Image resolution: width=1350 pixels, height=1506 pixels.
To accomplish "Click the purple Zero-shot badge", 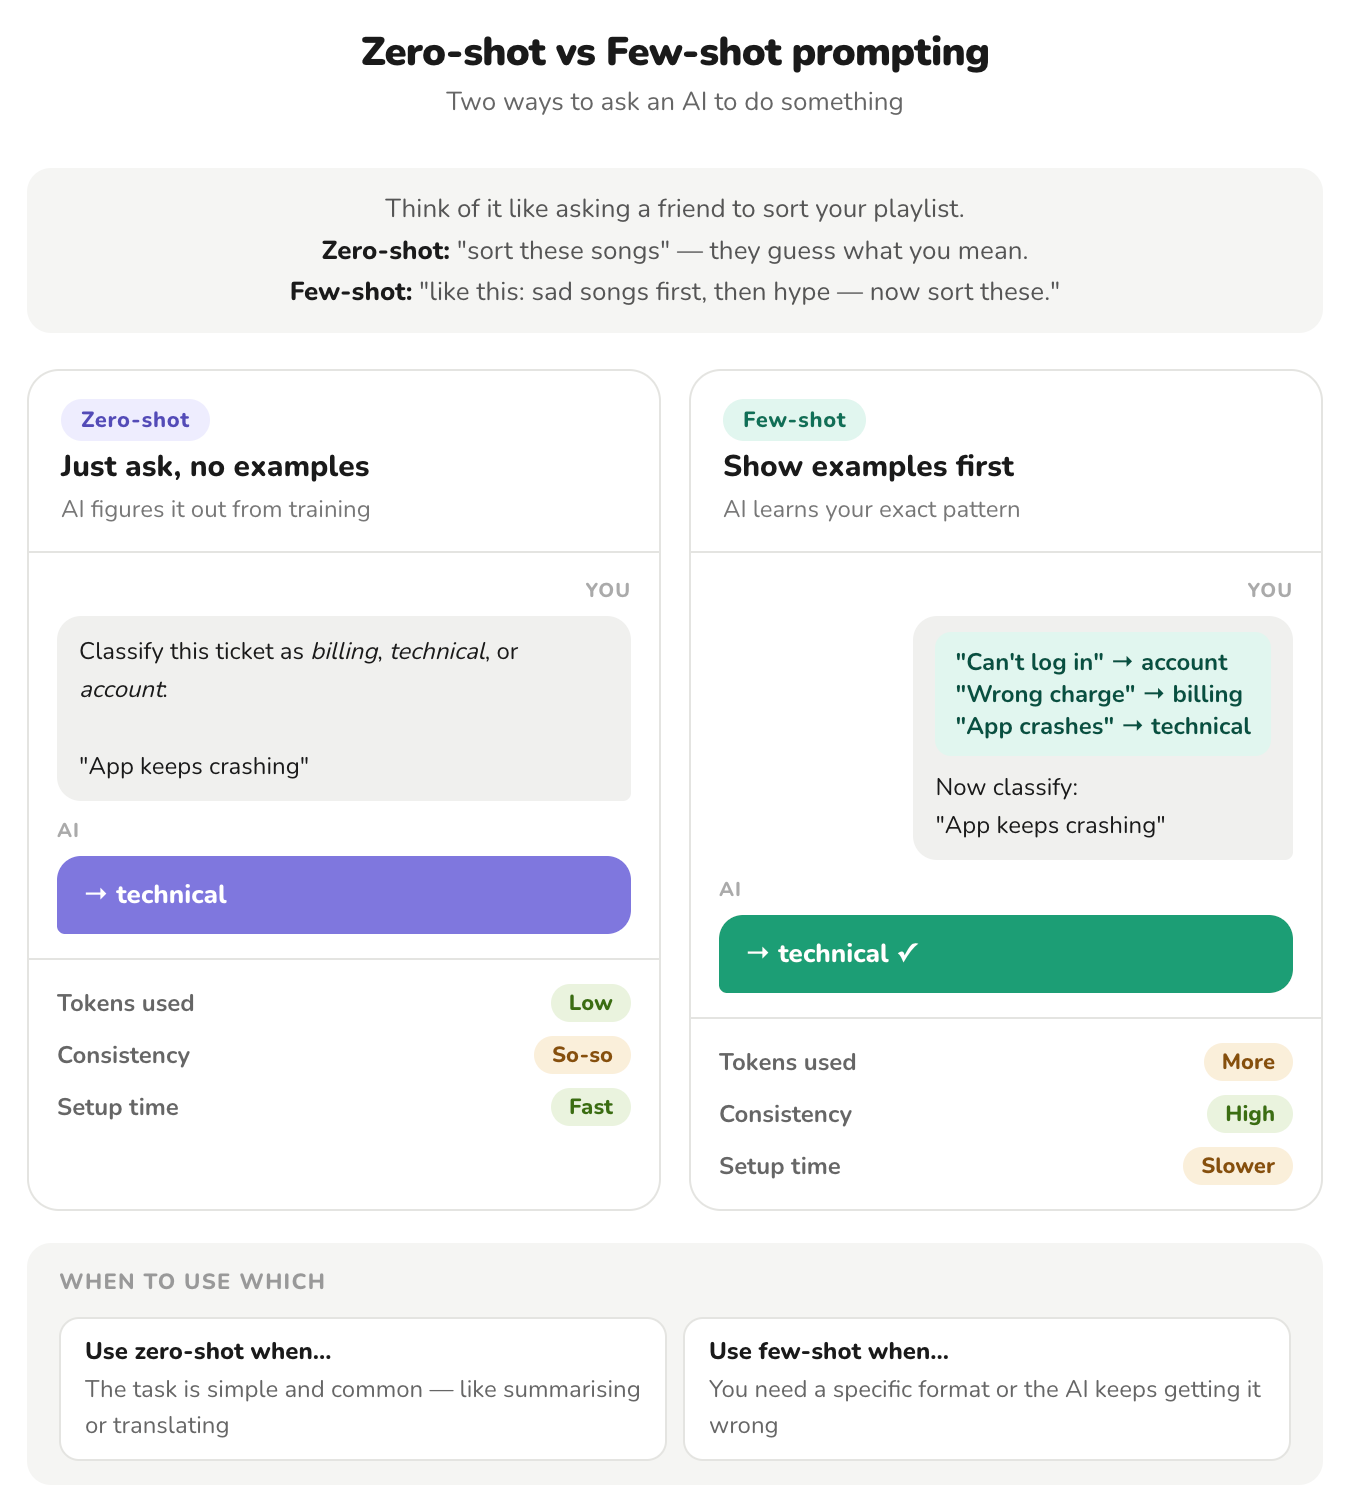I will click(135, 420).
